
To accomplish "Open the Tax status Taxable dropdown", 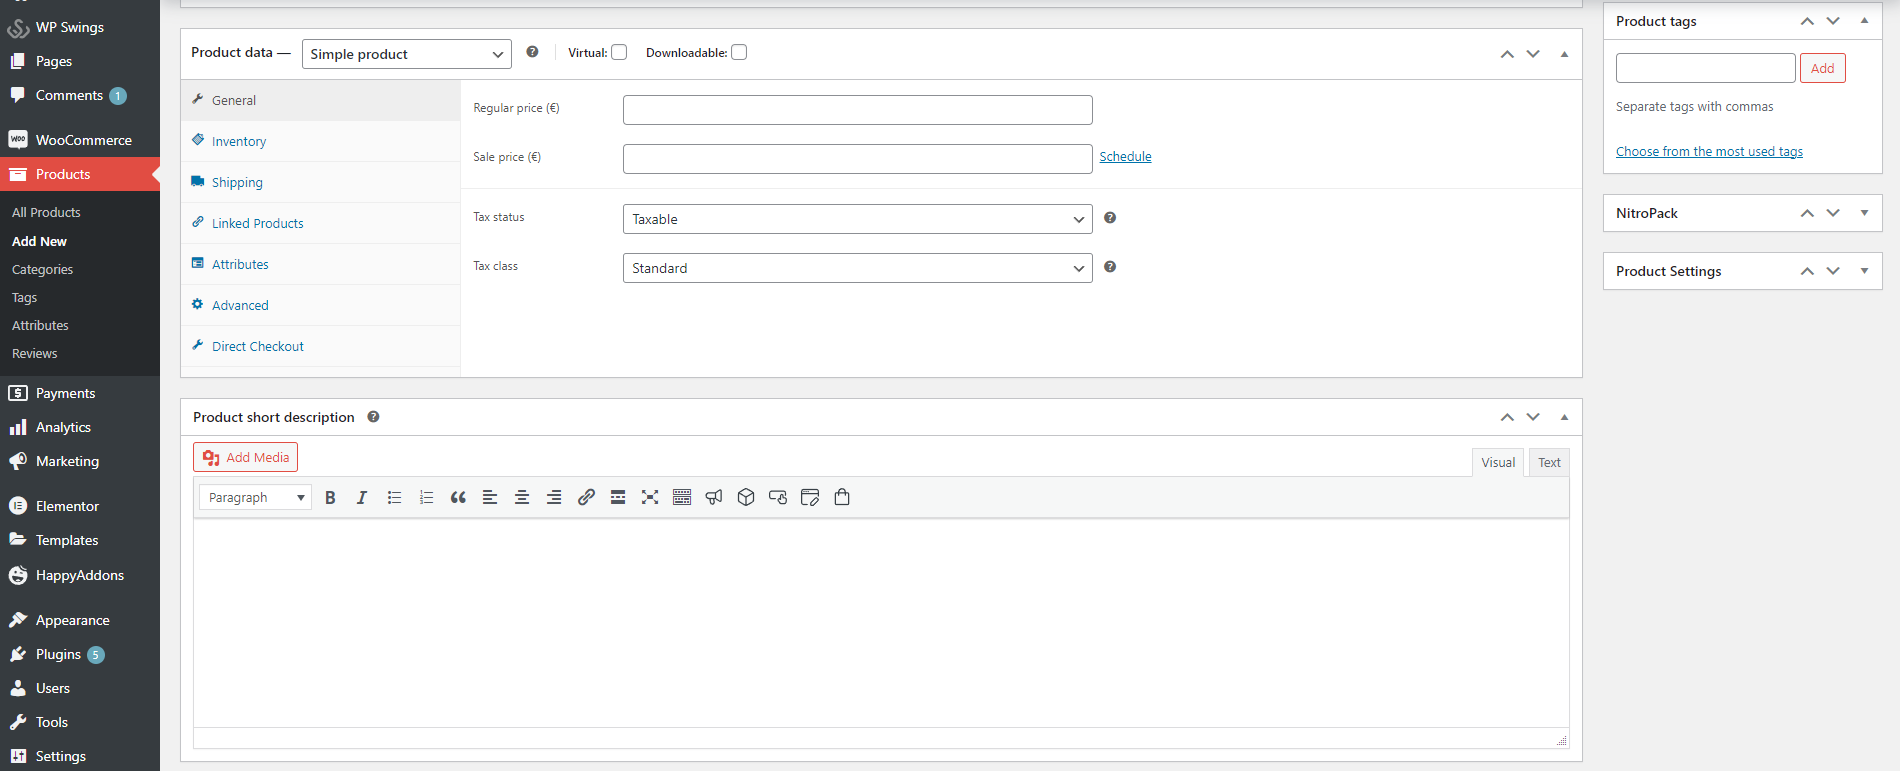I will tap(857, 219).
